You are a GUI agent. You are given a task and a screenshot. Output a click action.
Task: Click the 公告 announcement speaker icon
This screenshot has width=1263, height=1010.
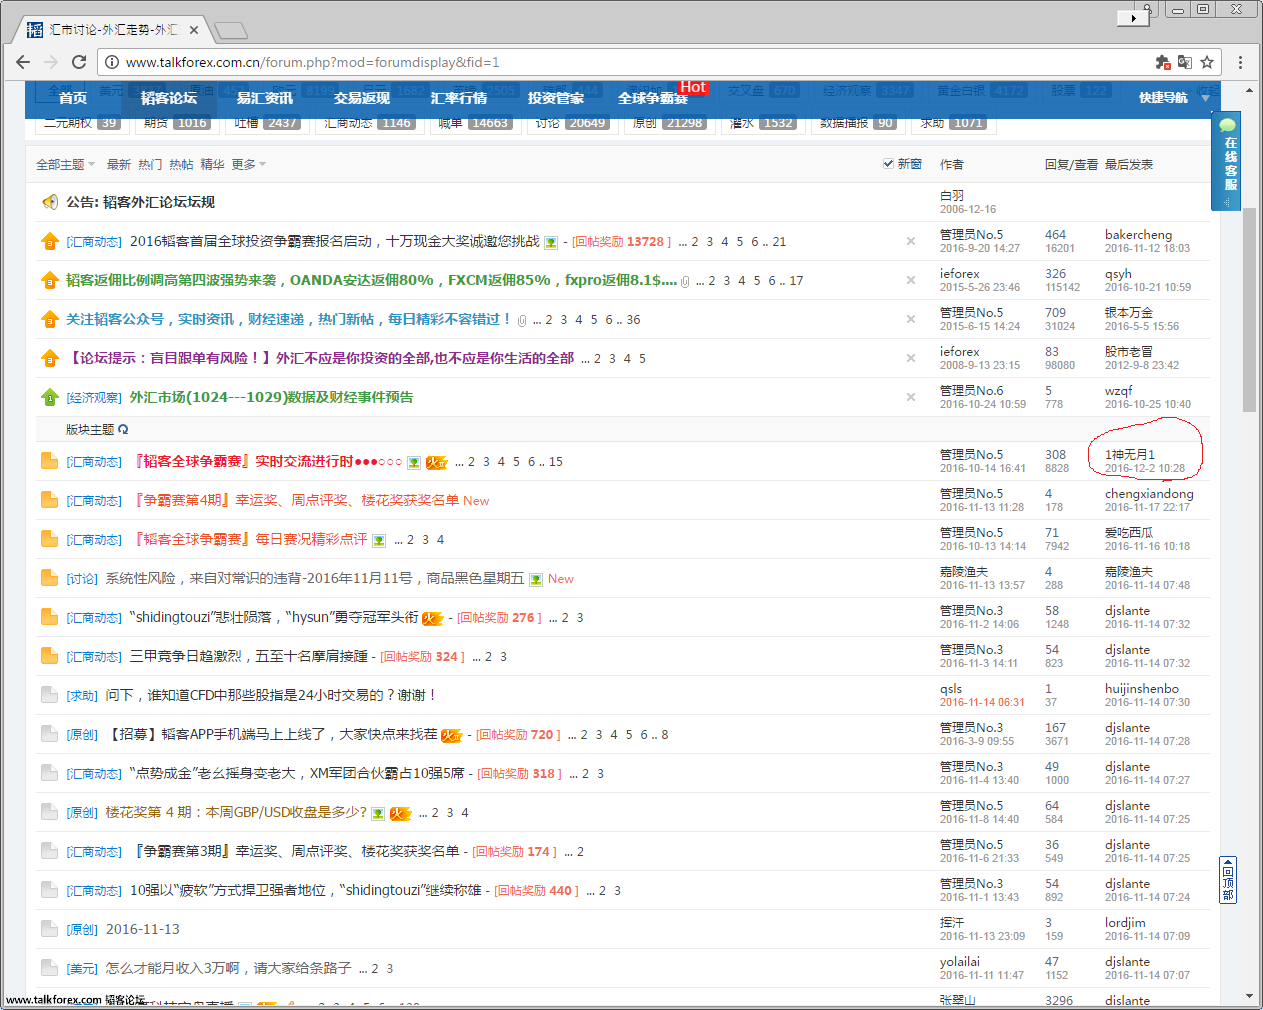tap(49, 202)
